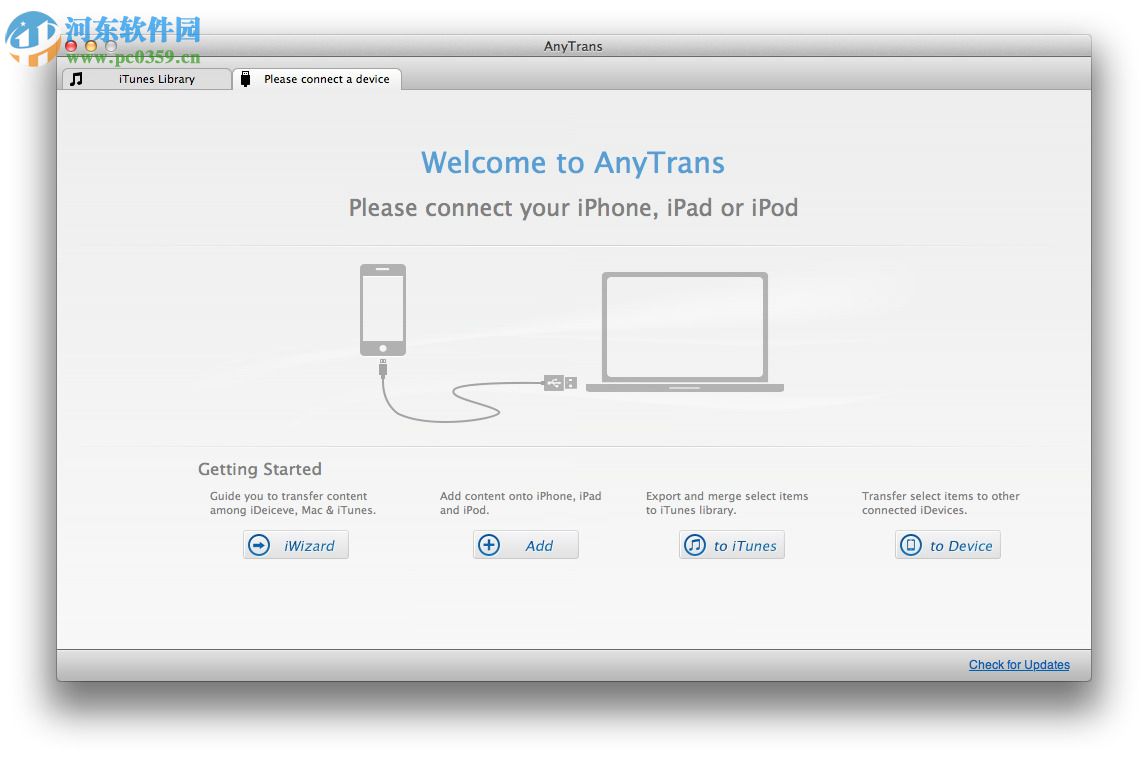The height and width of the screenshot is (760, 1148).
Task: Click the plus icon inside the Add button
Action: tap(489, 544)
